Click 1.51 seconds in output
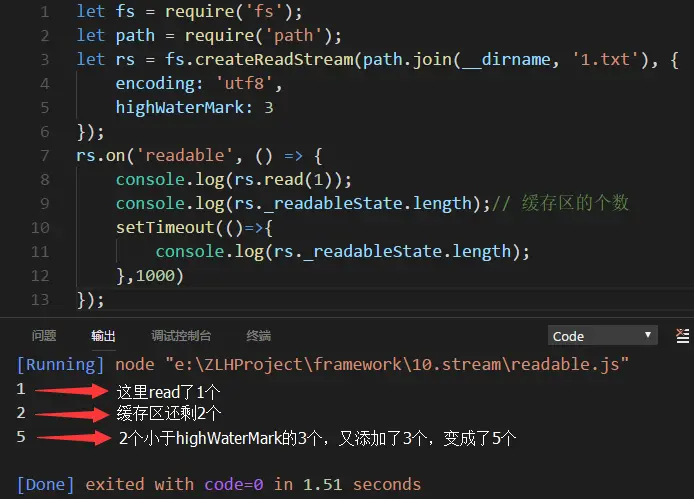694x499 pixels. click(362, 484)
